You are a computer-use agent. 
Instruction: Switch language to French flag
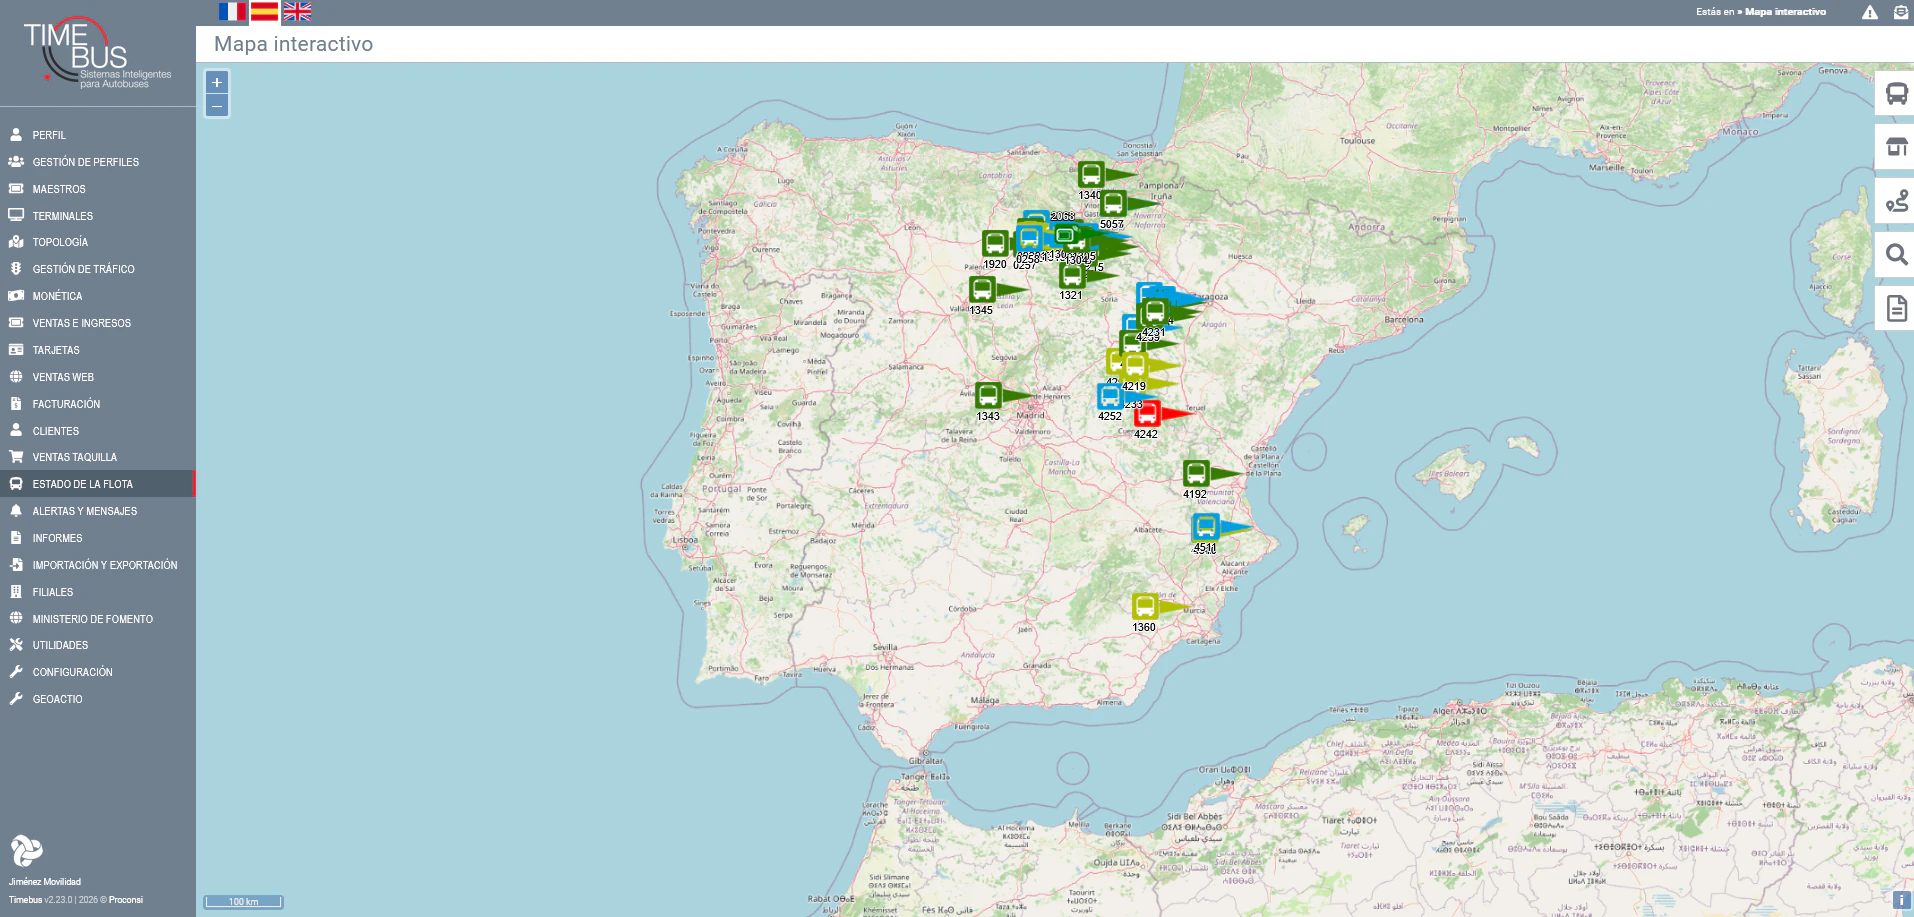pos(232,12)
